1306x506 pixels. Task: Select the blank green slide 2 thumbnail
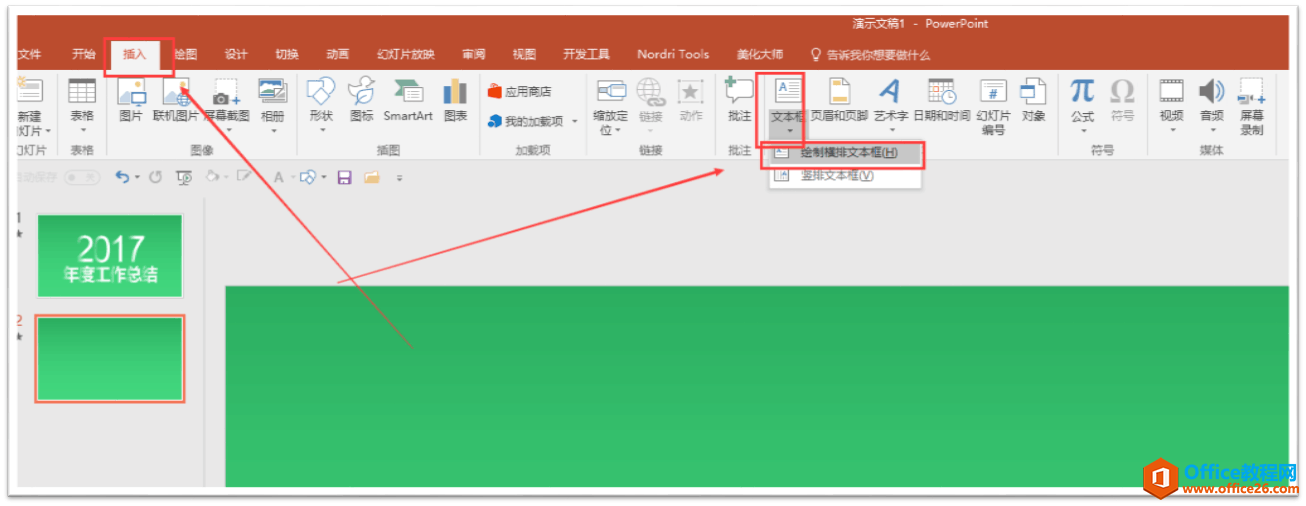tap(110, 358)
